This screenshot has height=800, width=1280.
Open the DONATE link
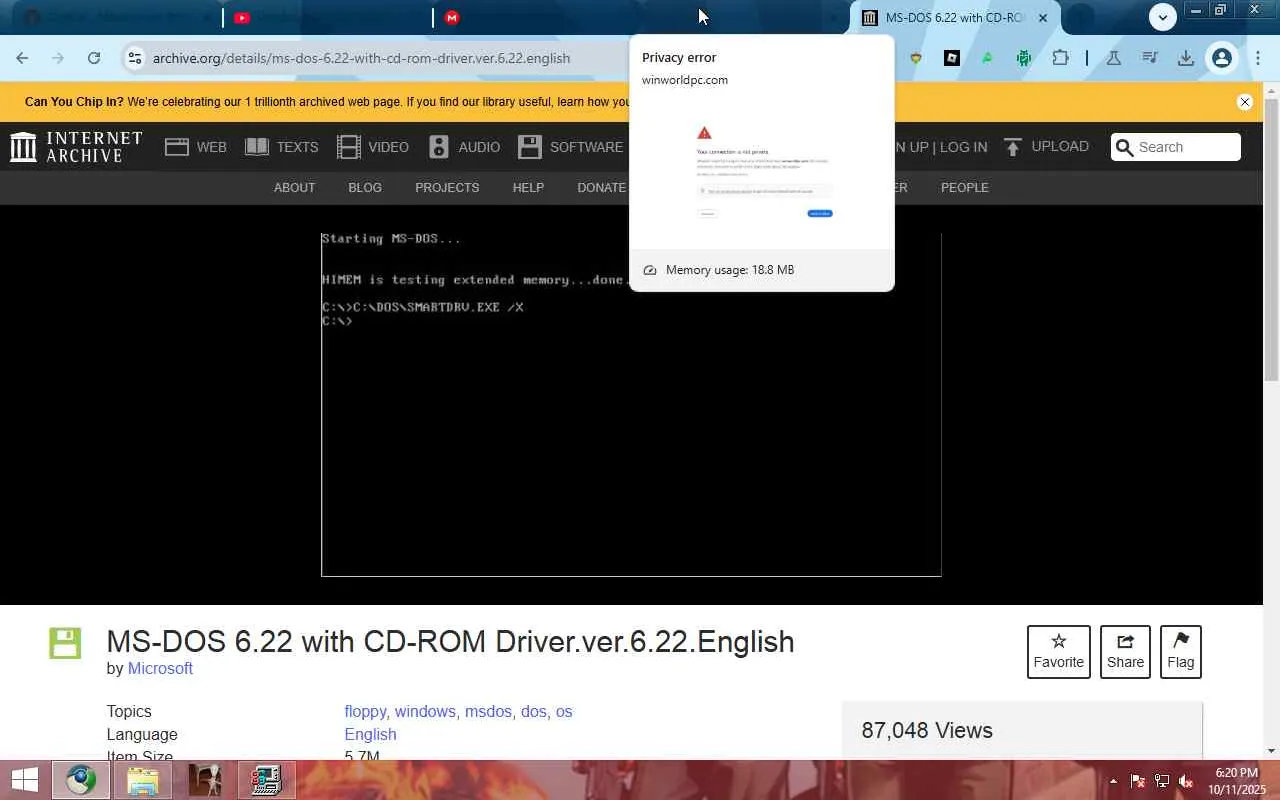pos(601,188)
